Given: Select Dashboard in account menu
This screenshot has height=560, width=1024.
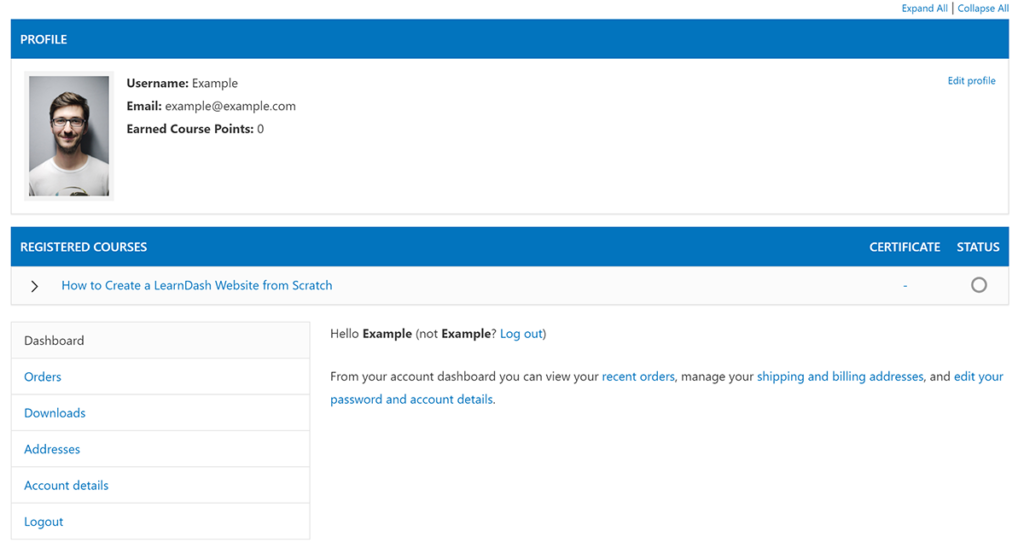Looking at the screenshot, I should pos(54,340).
